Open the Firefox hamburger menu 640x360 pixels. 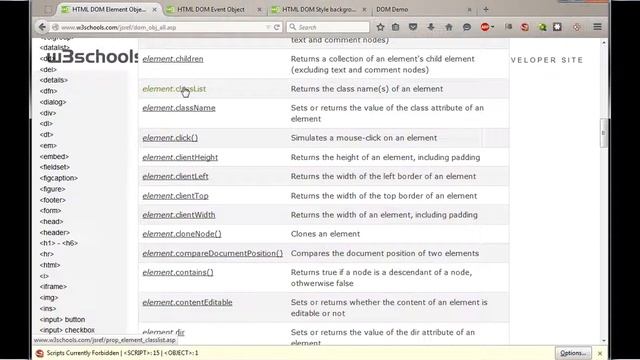point(597,27)
